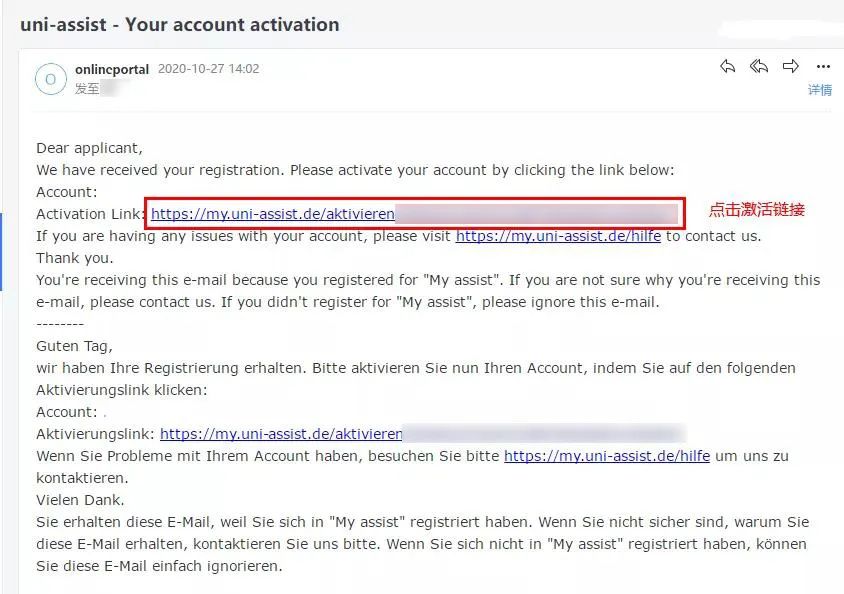Show message details via 详情
The height and width of the screenshot is (594, 844).
pyautogui.click(x=820, y=90)
